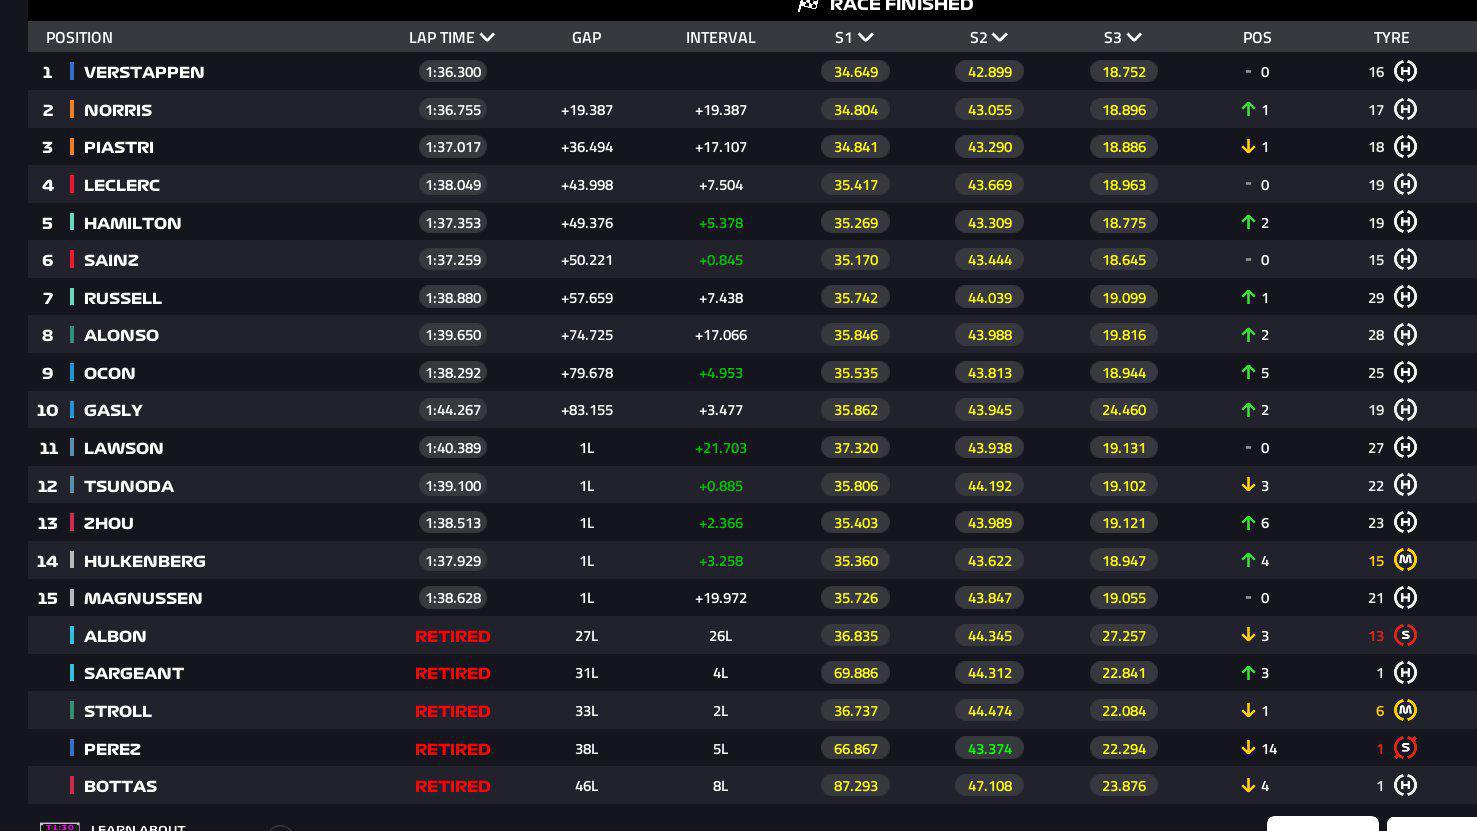Click the RACE FINISHED status label
This screenshot has width=1477, height=831.
pos(901,5)
